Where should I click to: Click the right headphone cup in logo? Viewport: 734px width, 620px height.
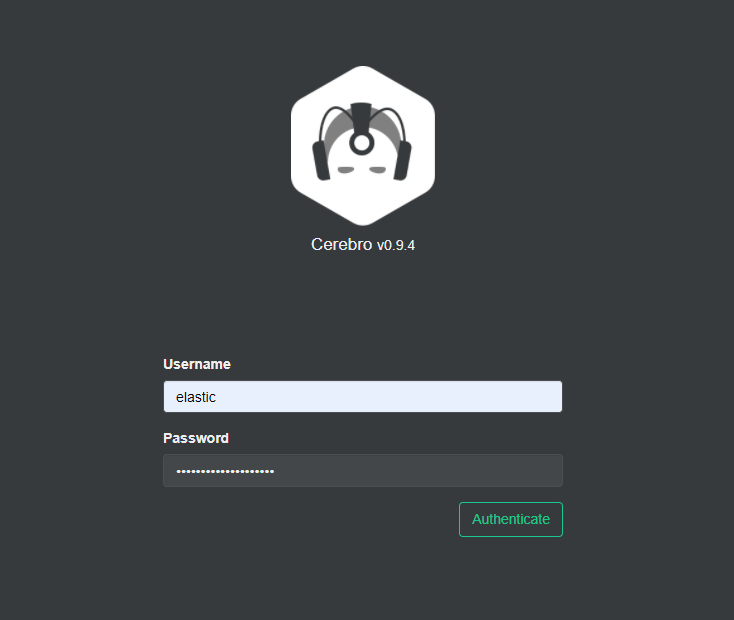[x=402, y=161]
